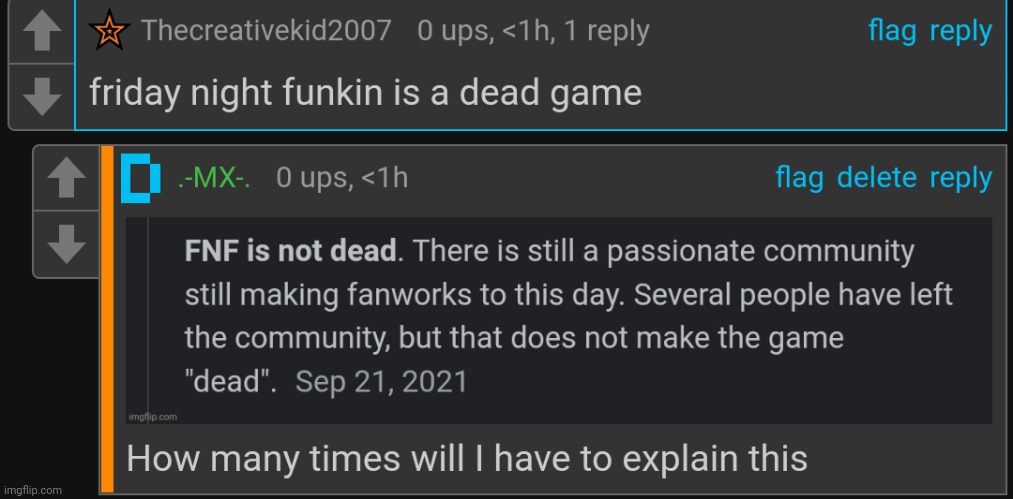Screen dimensions: 1013x499
Task: Click the 'Sep 21, 2021' date
Action: 381,383
